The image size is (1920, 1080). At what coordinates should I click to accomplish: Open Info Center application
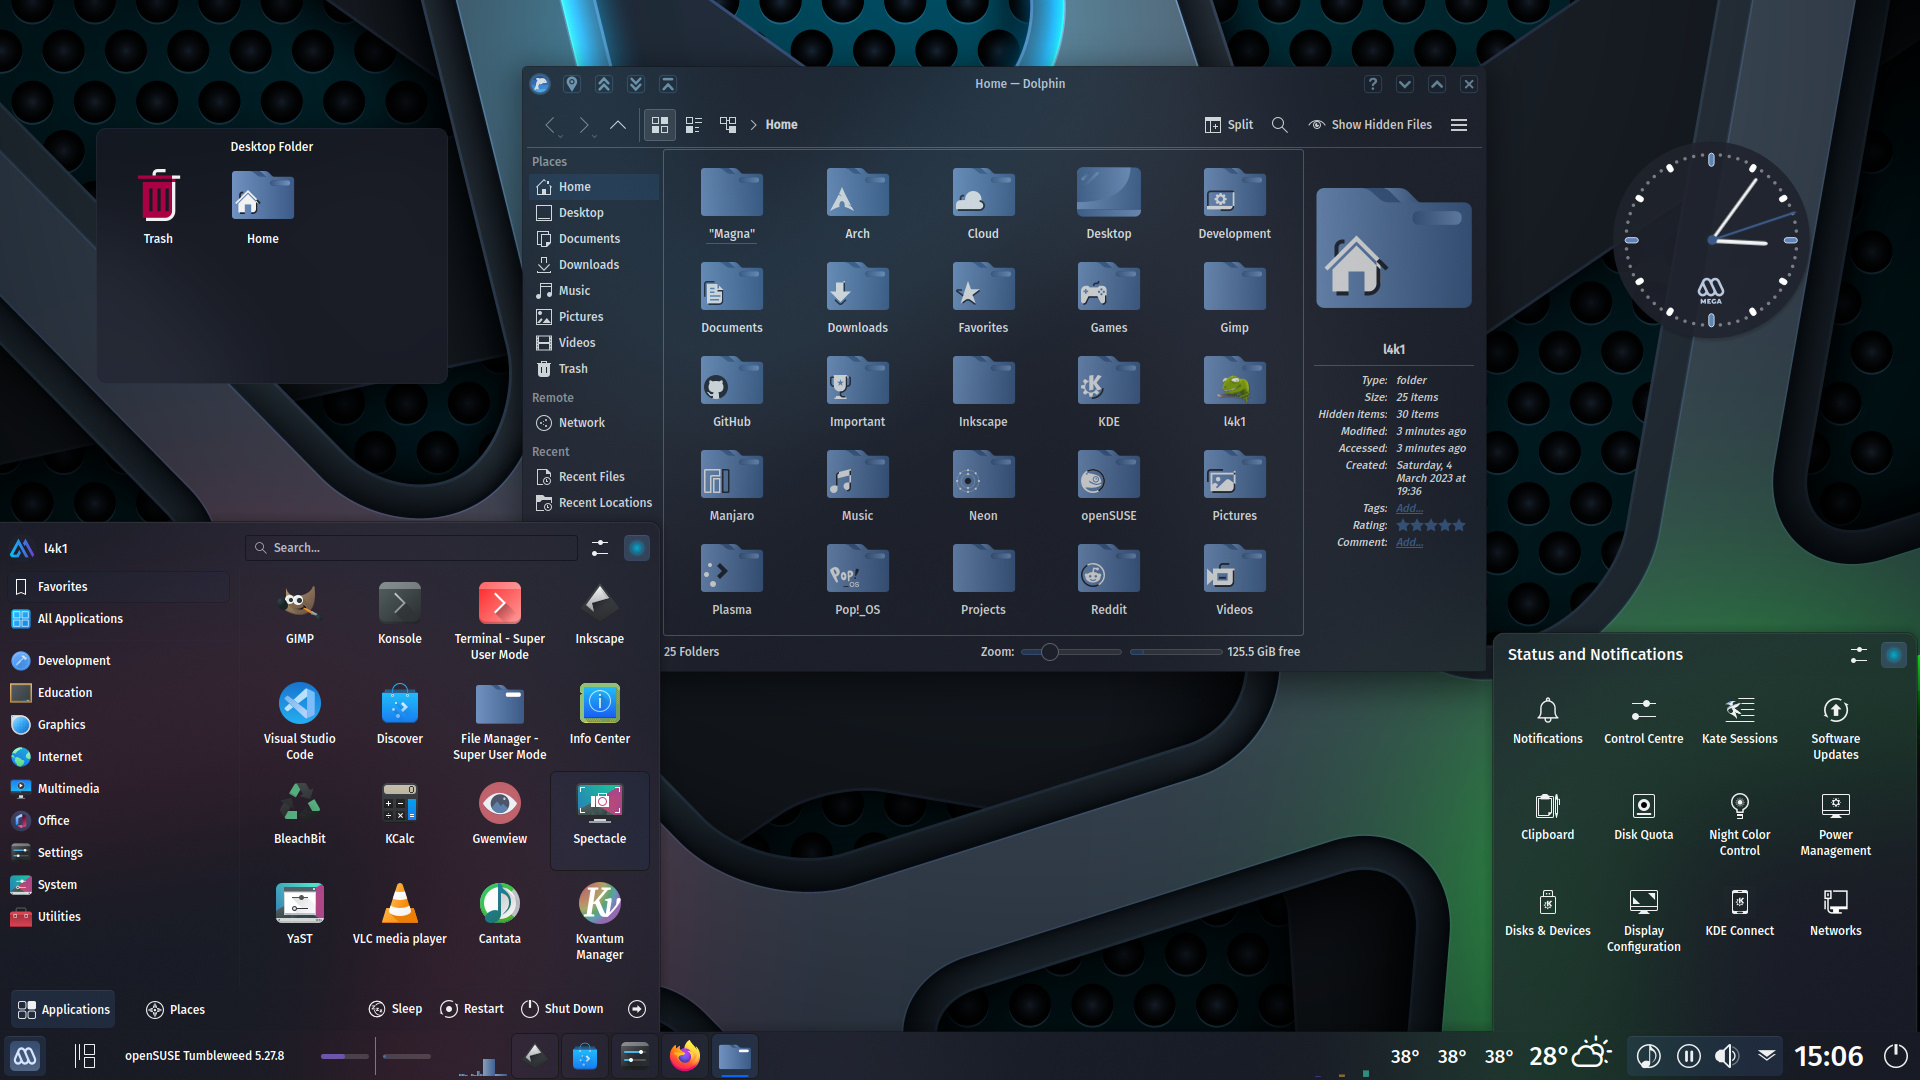(600, 713)
